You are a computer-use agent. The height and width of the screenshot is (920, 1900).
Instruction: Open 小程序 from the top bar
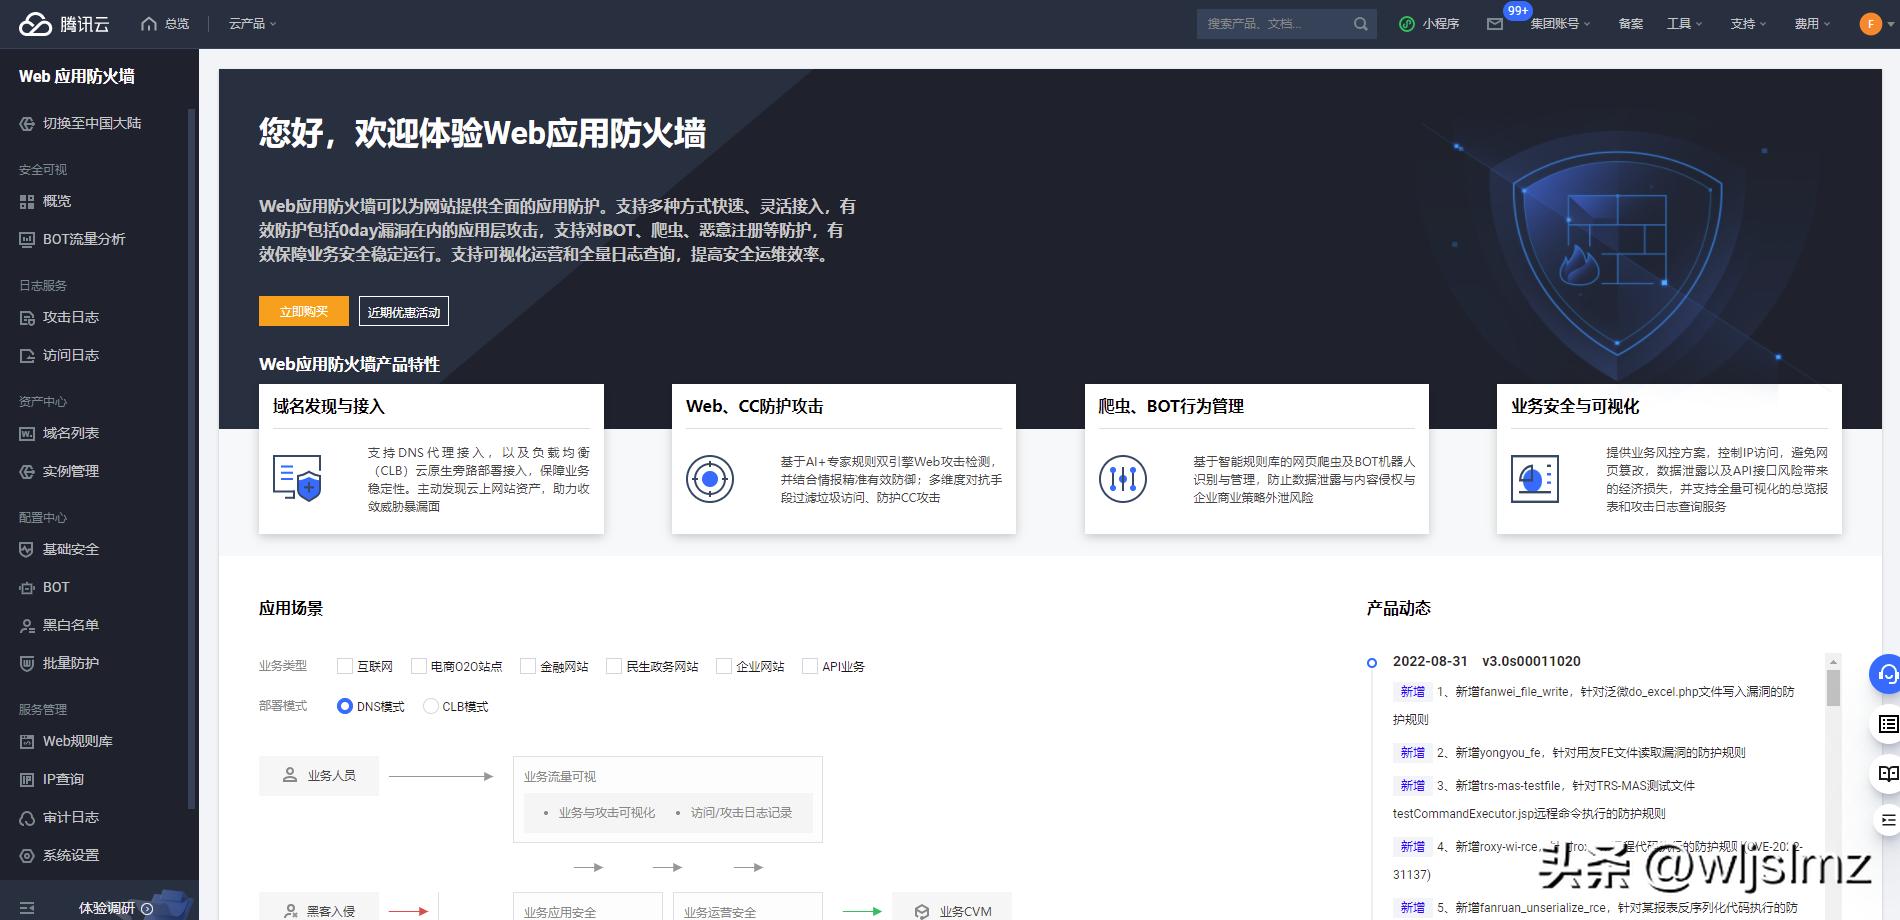click(x=1431, y=23)
